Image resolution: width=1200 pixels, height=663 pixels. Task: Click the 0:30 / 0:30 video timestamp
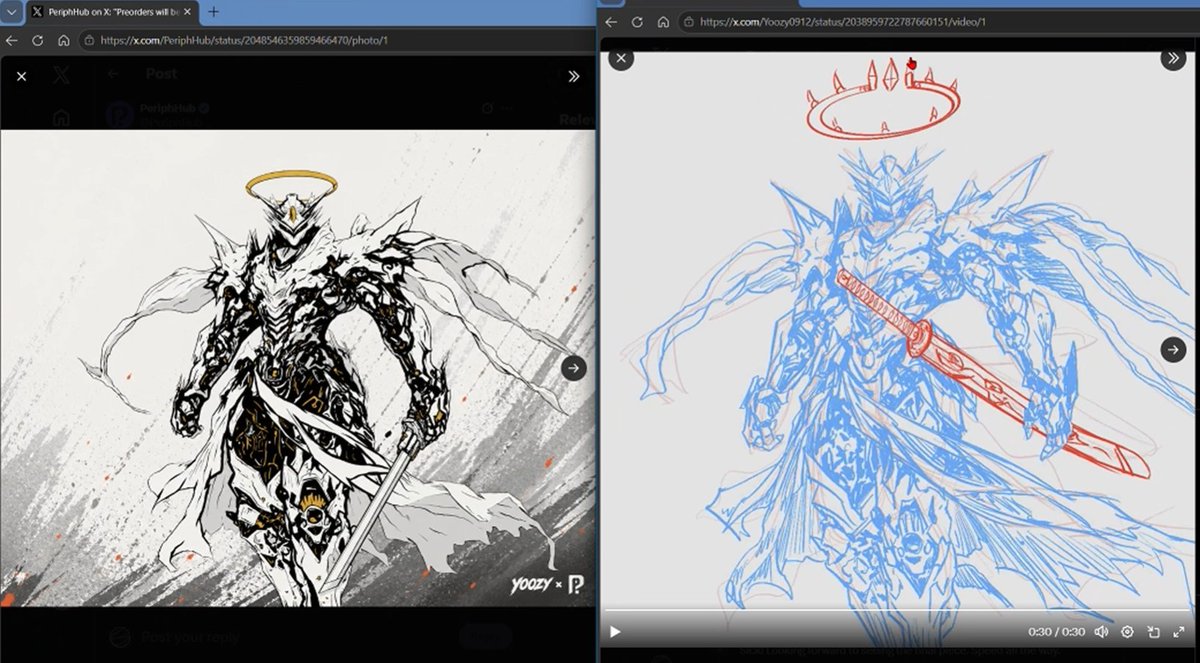pyautogui.click(x=1055, y=632)
